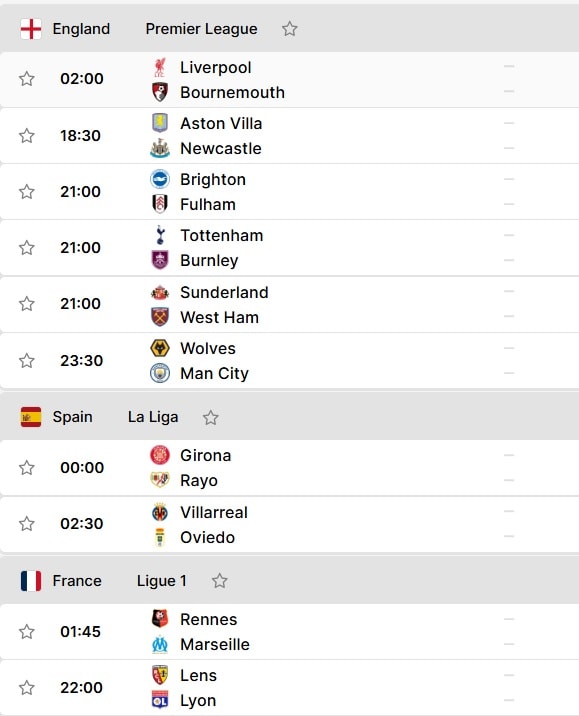Click the Tottenham club crest
This screenshot has width=579, height=716.
point(160,236)
